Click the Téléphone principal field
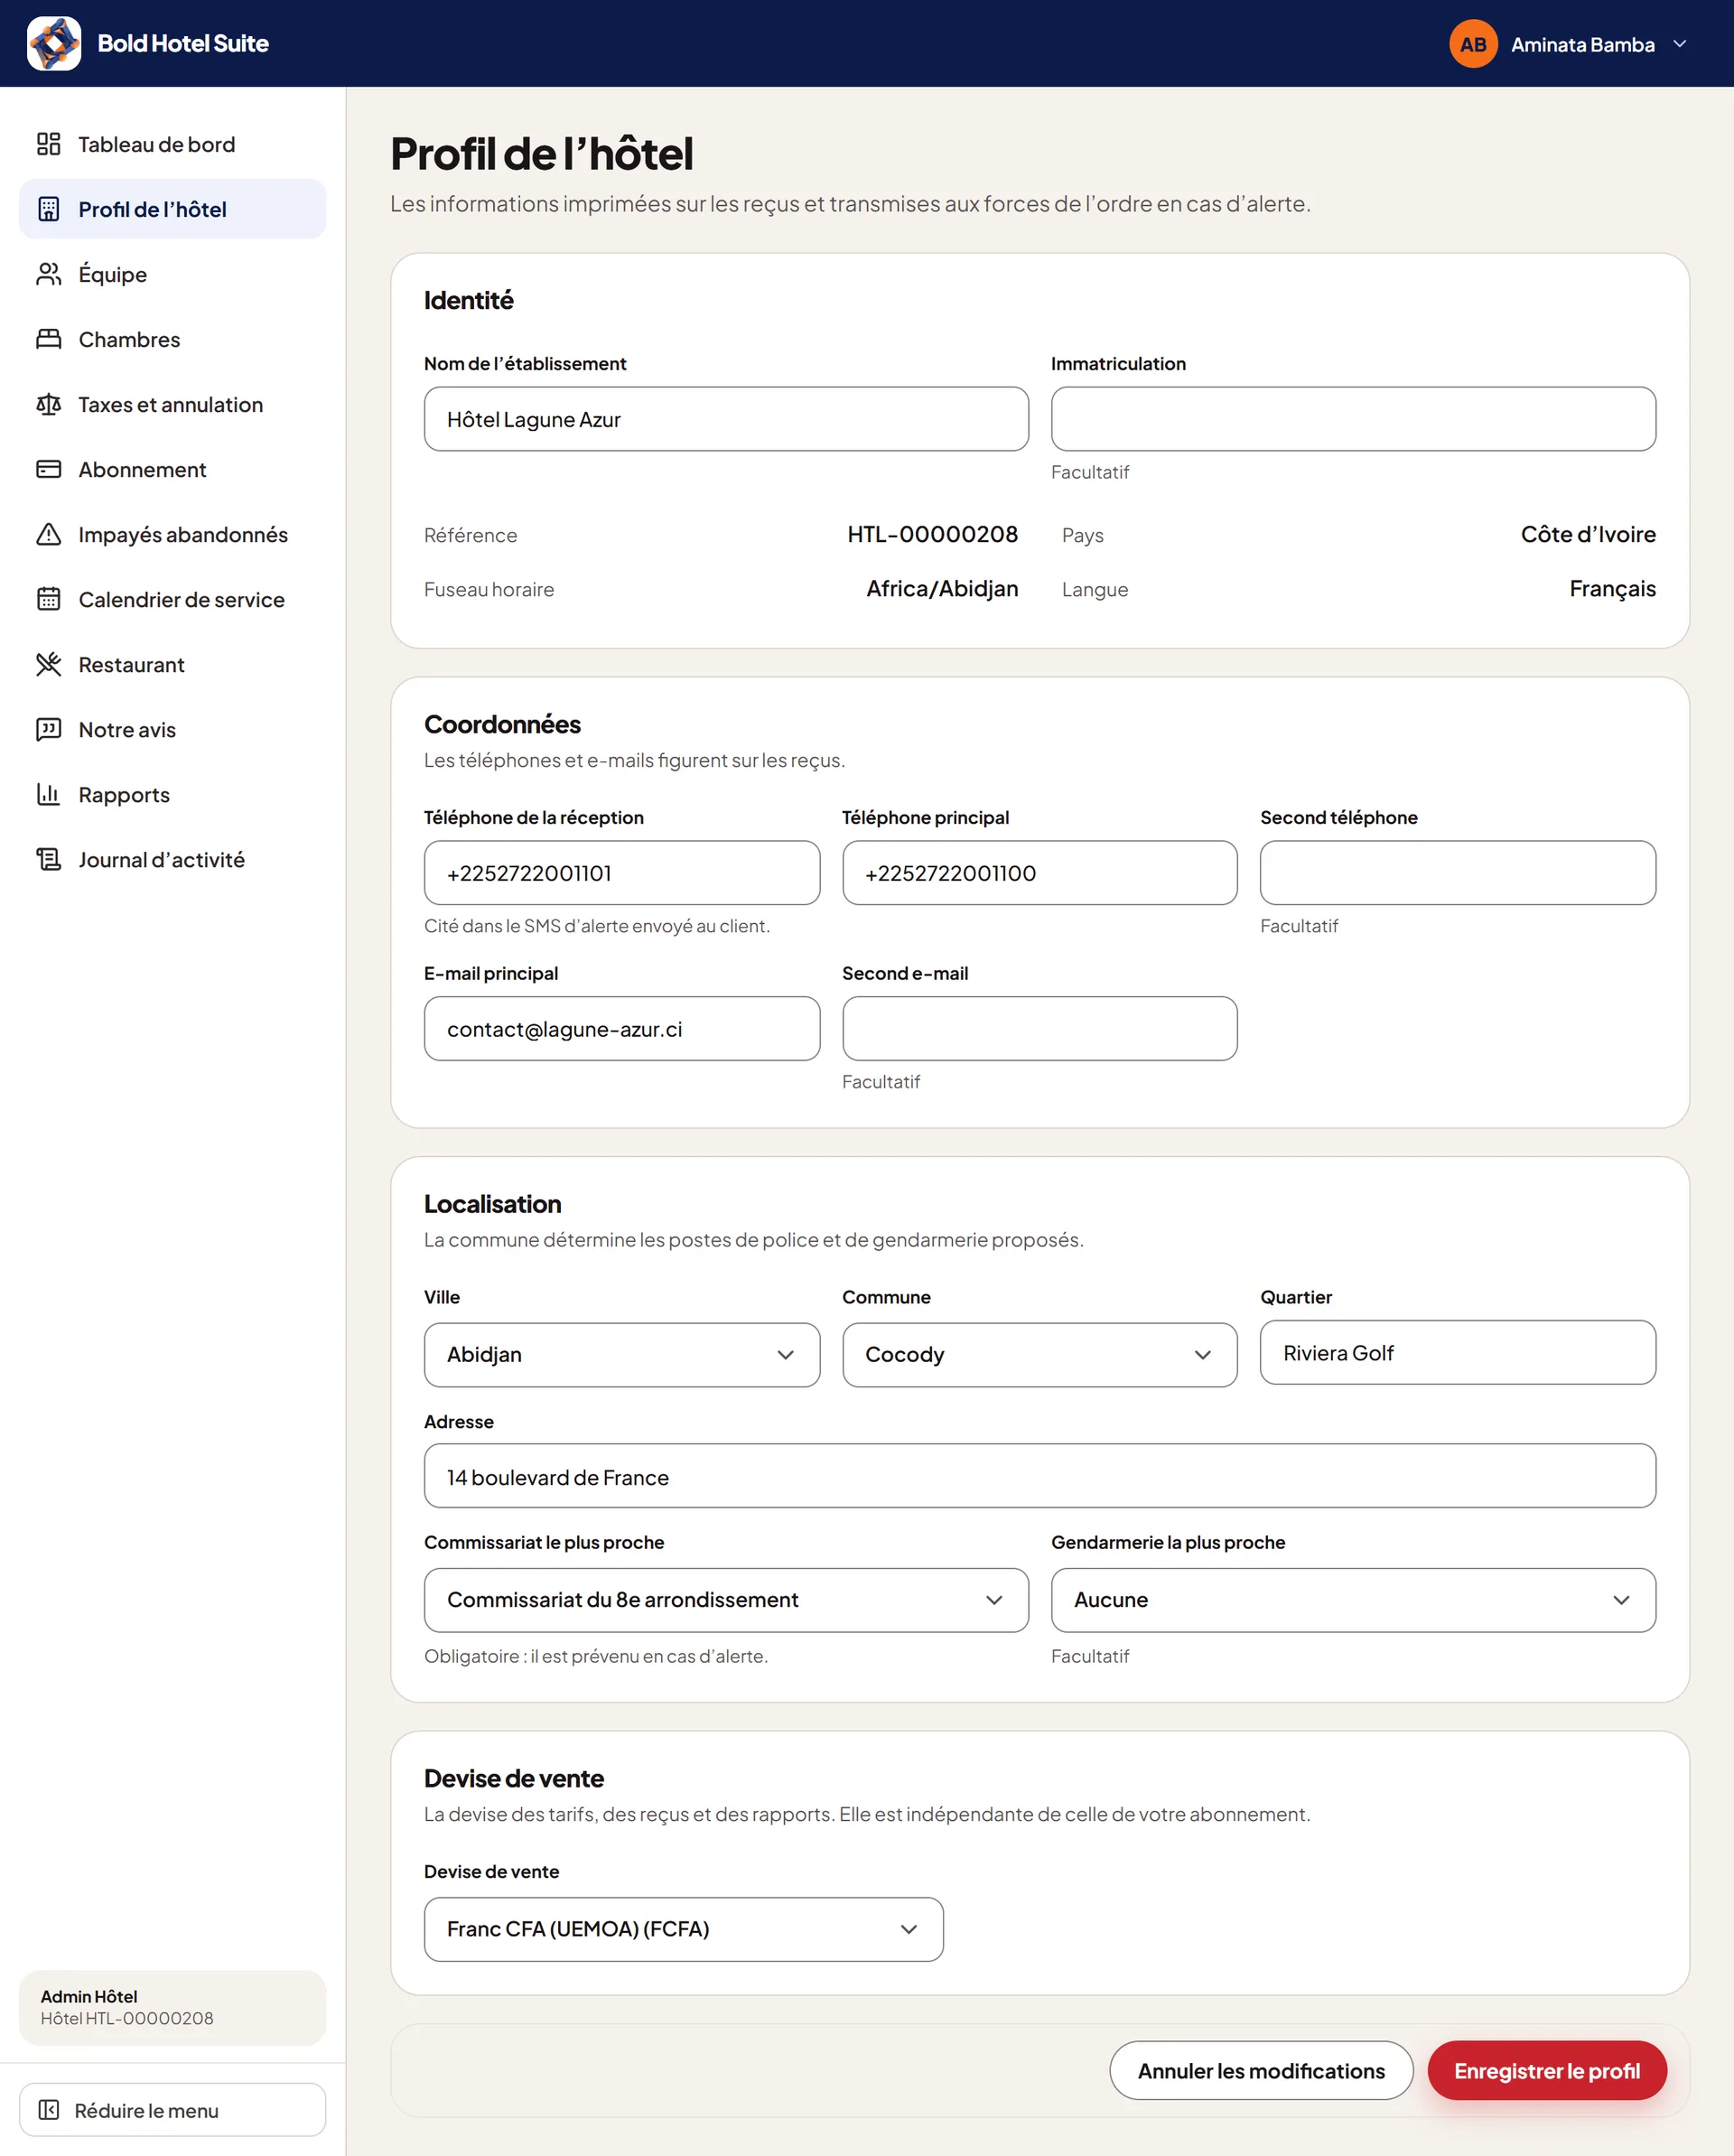This screenshot has height=2156, width=1734. tap(1040, 873)
